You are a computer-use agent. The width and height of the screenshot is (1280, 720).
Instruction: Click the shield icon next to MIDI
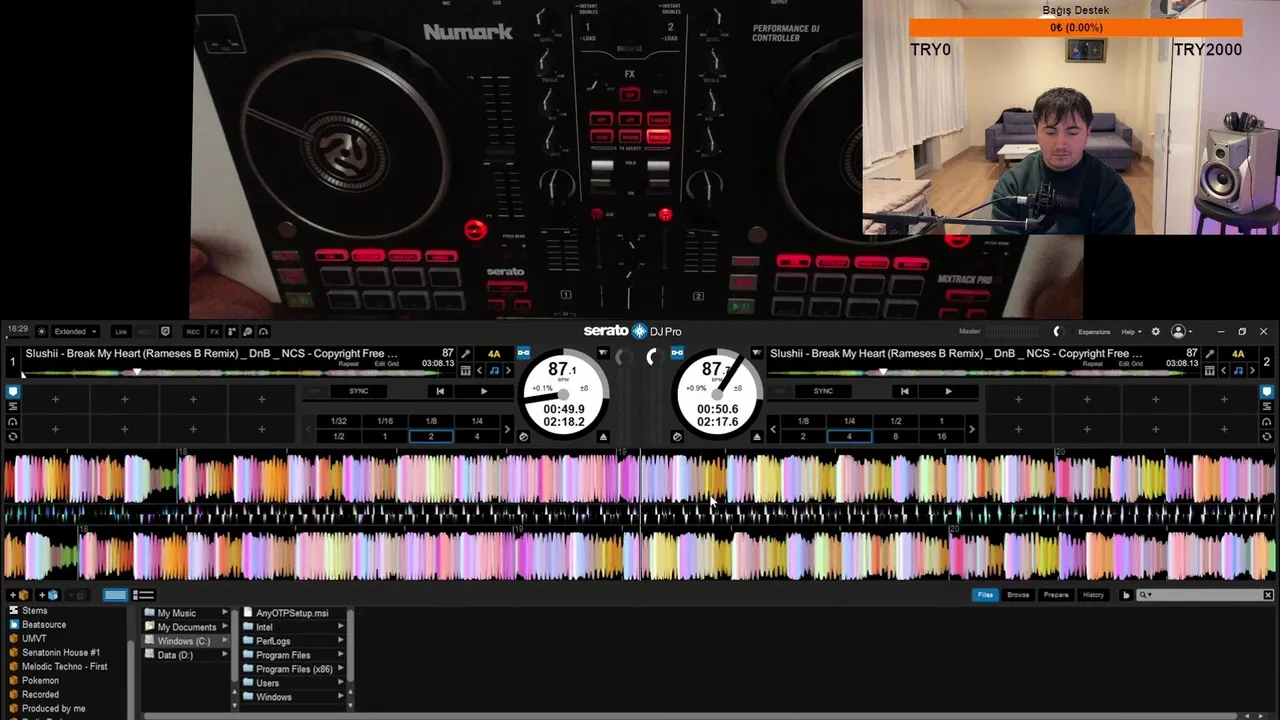coord(165,331)
